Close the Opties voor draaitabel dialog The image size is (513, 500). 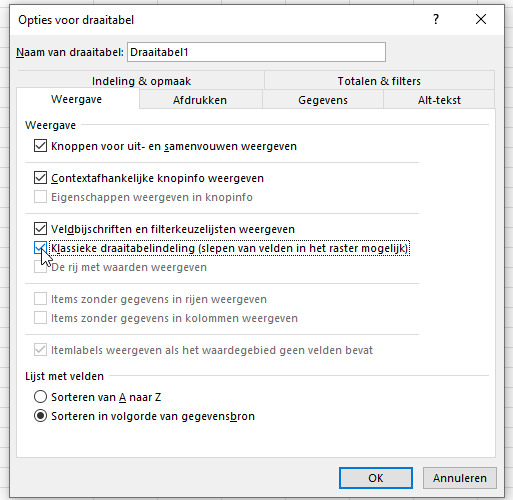click(481, 19)
